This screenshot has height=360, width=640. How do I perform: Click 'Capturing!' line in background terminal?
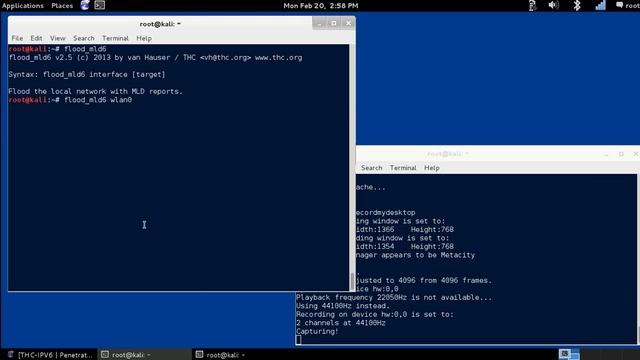click(x=317, y=331)
